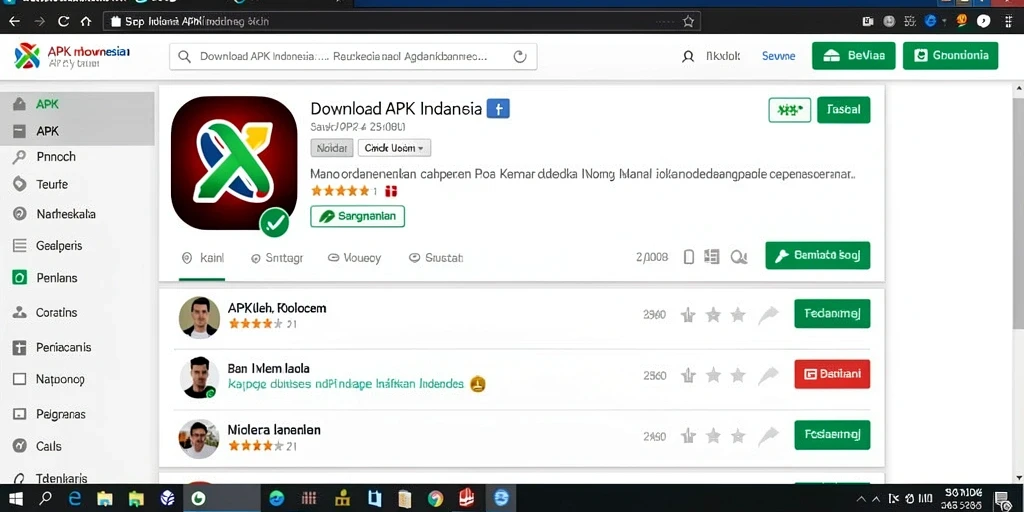
Task: Click the browser back arrow
Action: 14,22
